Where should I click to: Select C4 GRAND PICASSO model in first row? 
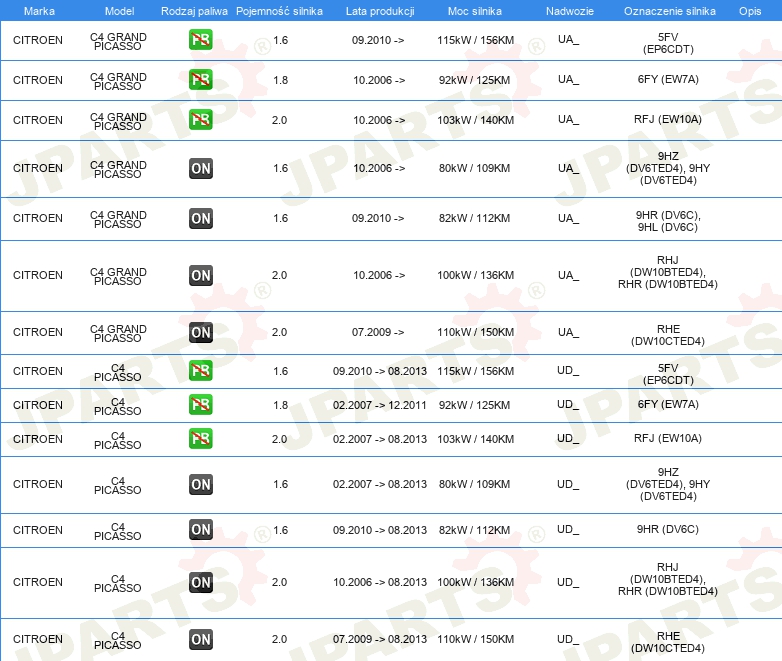pyautogui.click(x=118, y=41)
